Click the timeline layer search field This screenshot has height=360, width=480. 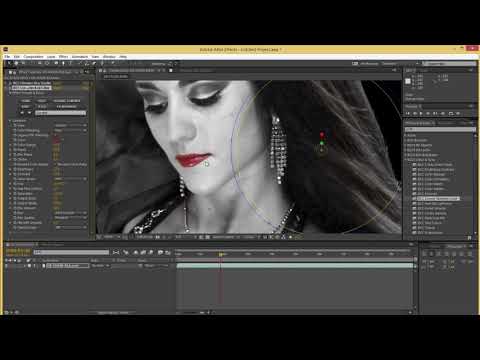(71, 252)
